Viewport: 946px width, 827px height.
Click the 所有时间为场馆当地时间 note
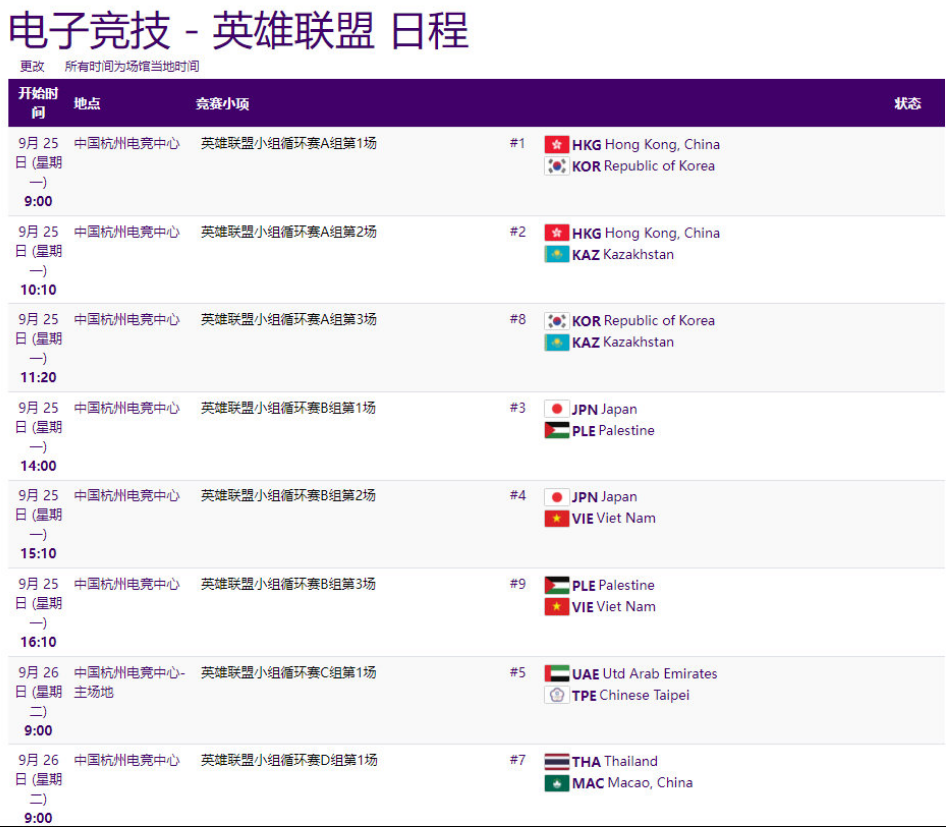132,66
